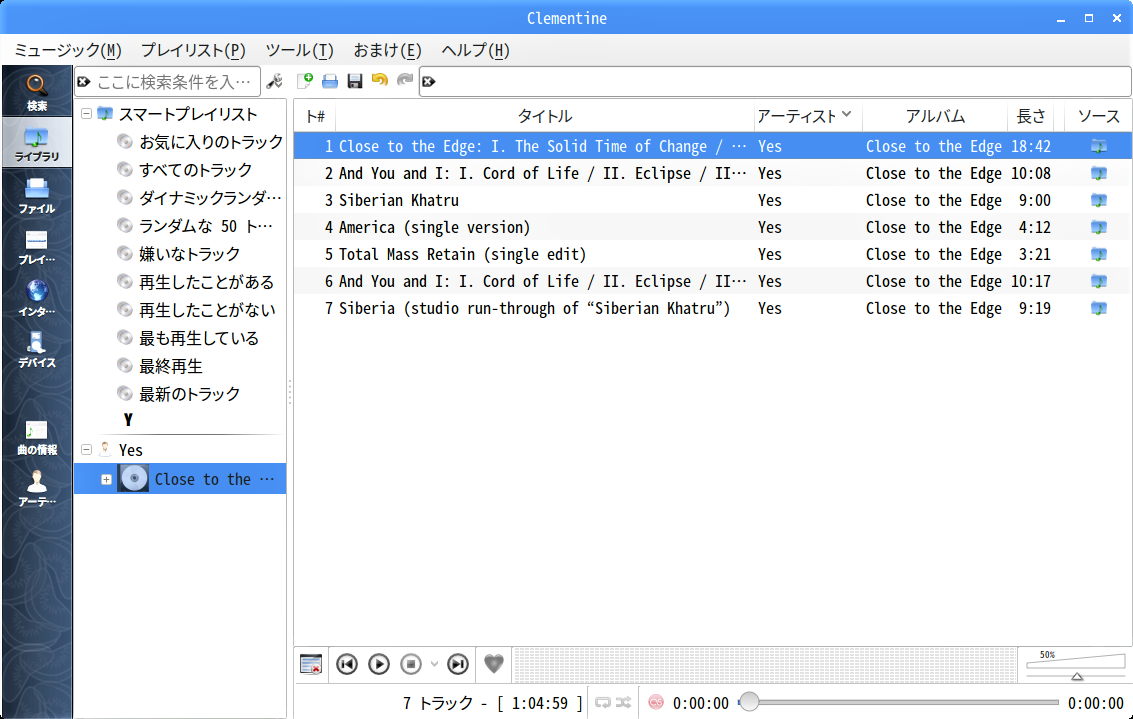
Task: Sort by the アーティスト column header
Action: click(807, 116)
